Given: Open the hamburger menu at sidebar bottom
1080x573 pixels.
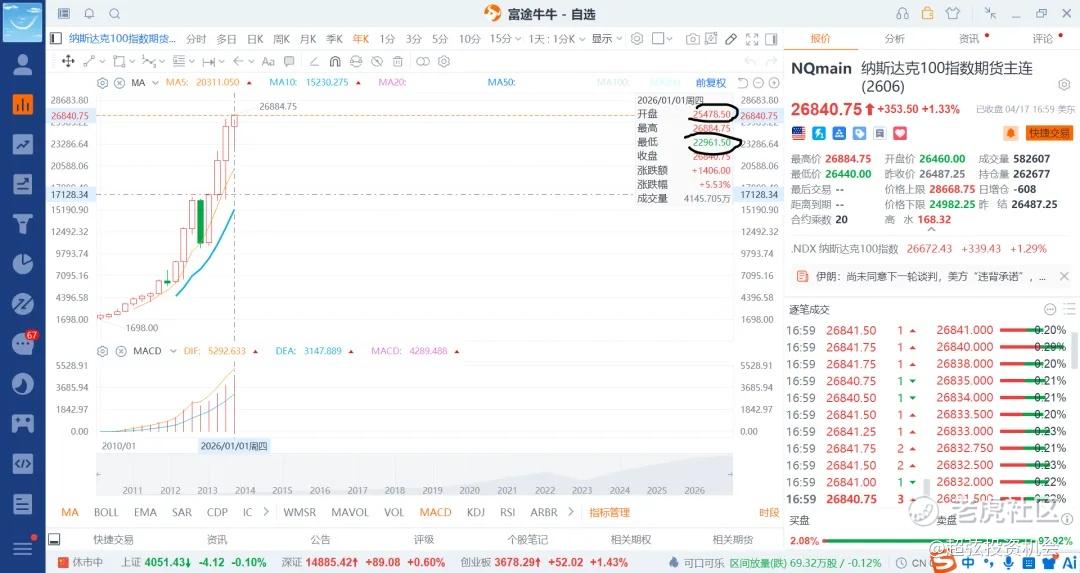Looking at the screenshot, I should click(23, 548).
